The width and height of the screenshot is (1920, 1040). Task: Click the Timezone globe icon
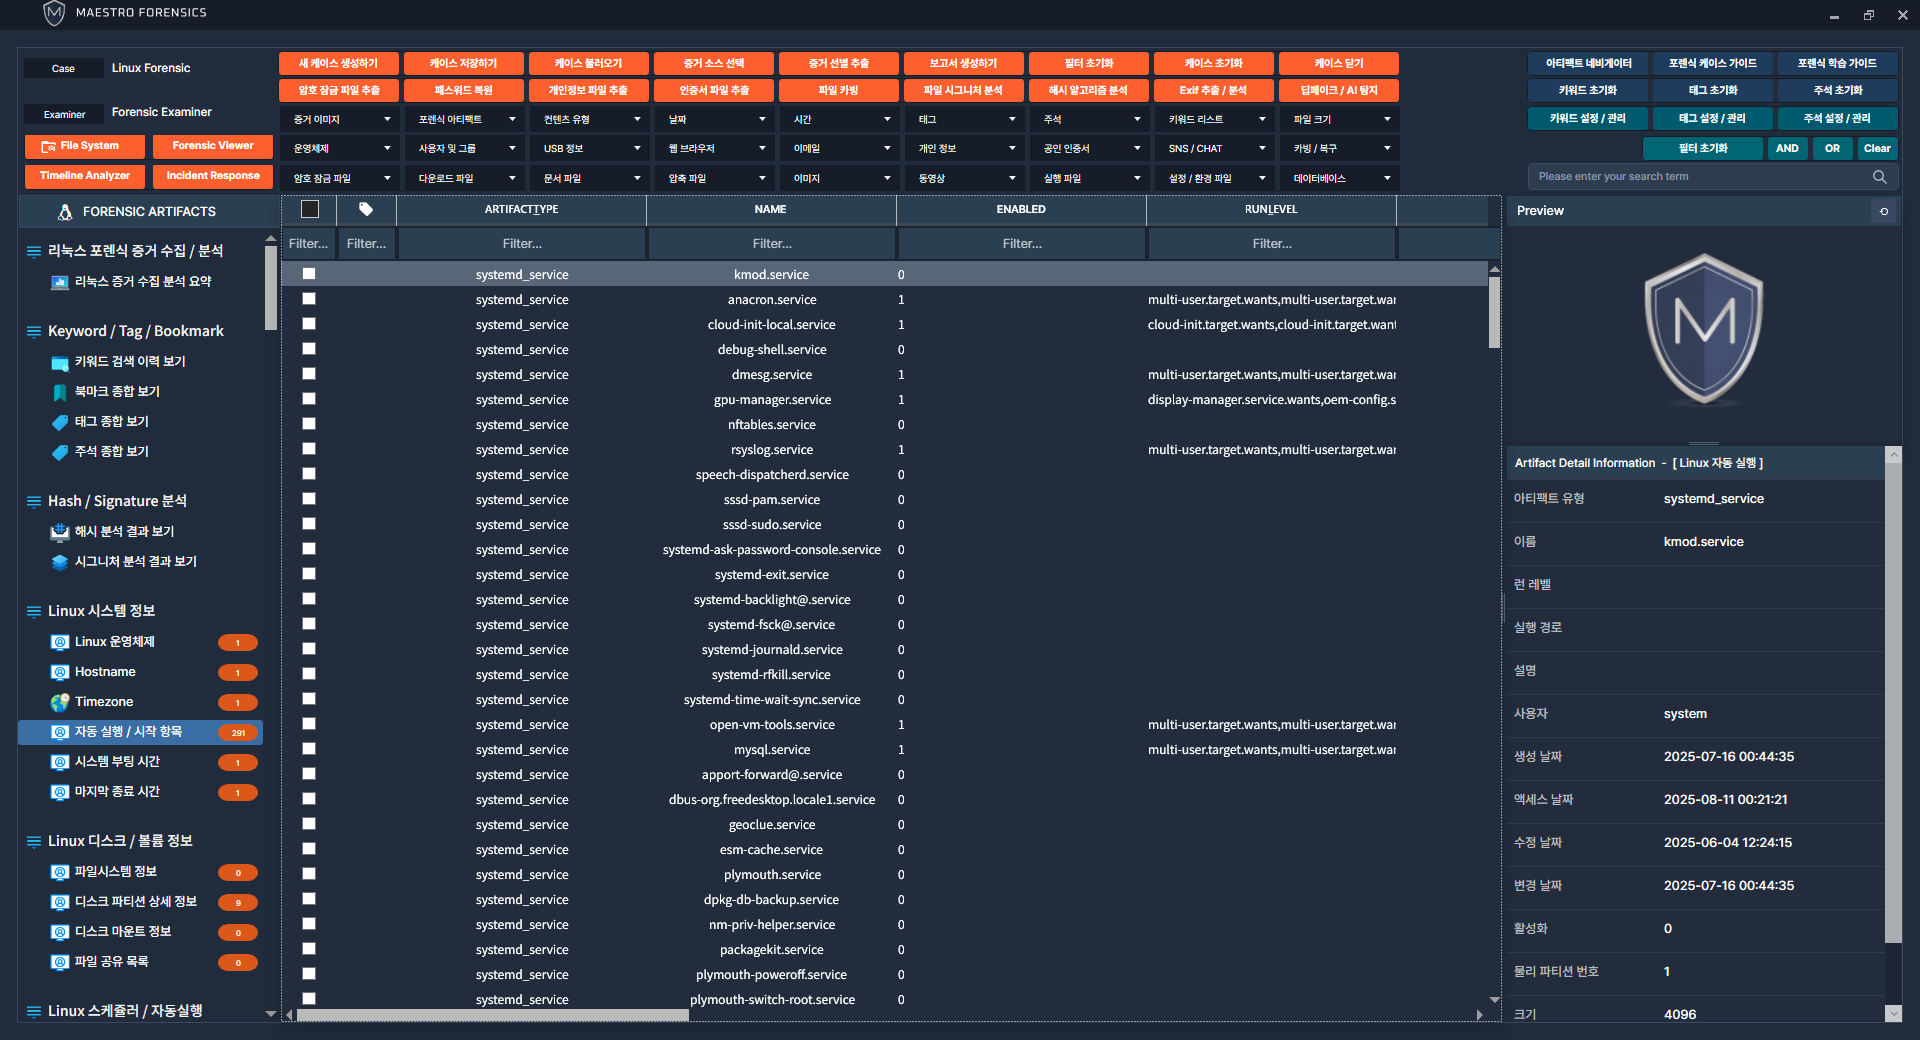point(60,702)
